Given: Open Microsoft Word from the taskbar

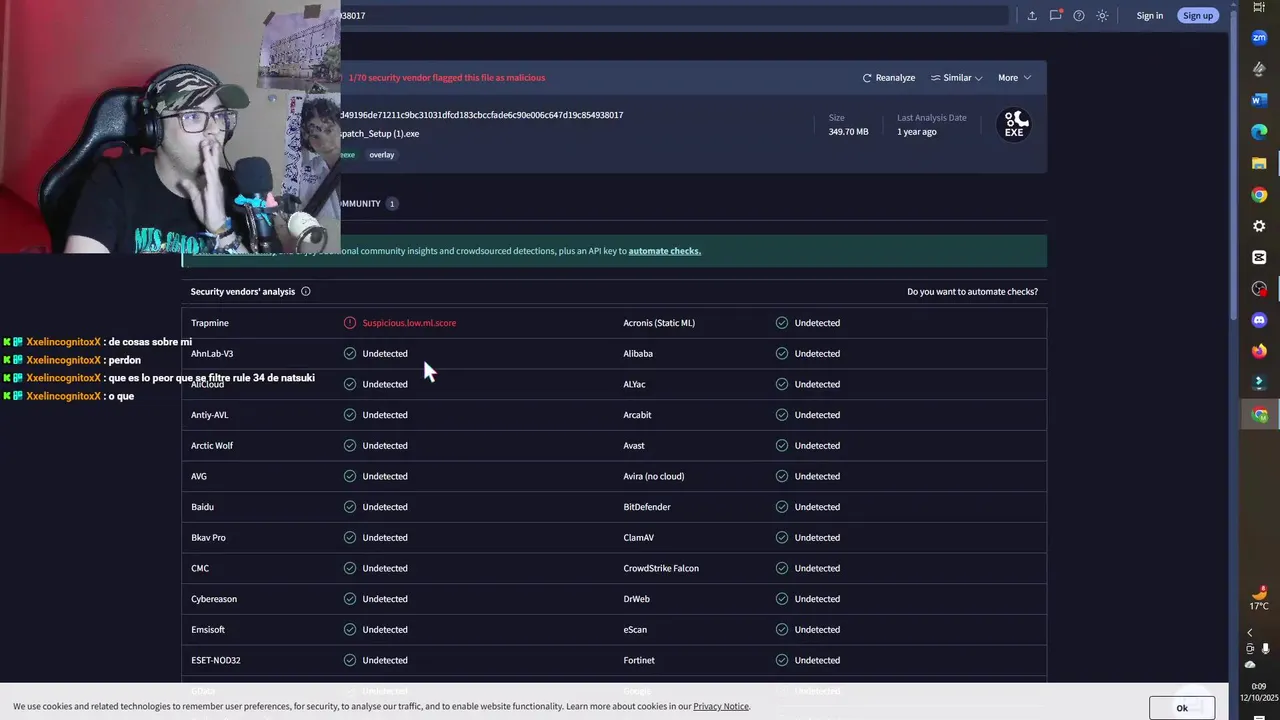Looking at the screenshot, I should pos(1259,100).
